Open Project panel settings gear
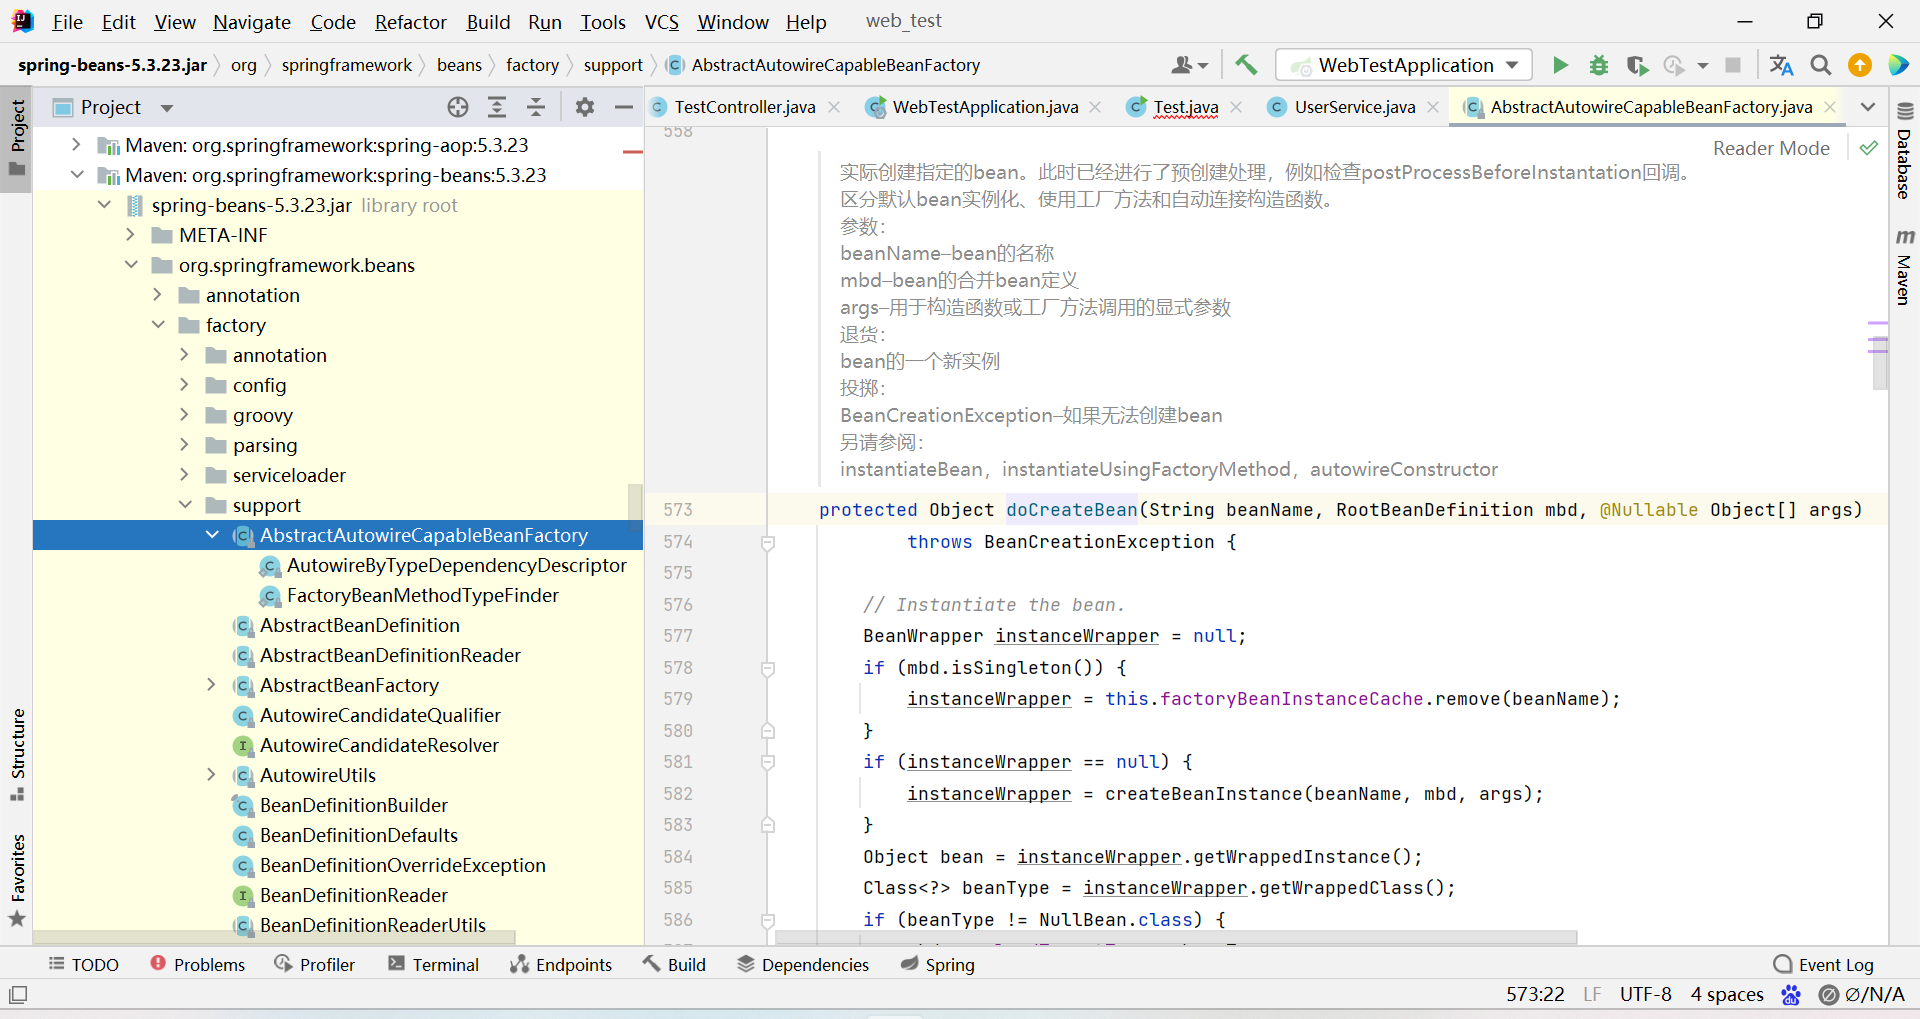 585,107
